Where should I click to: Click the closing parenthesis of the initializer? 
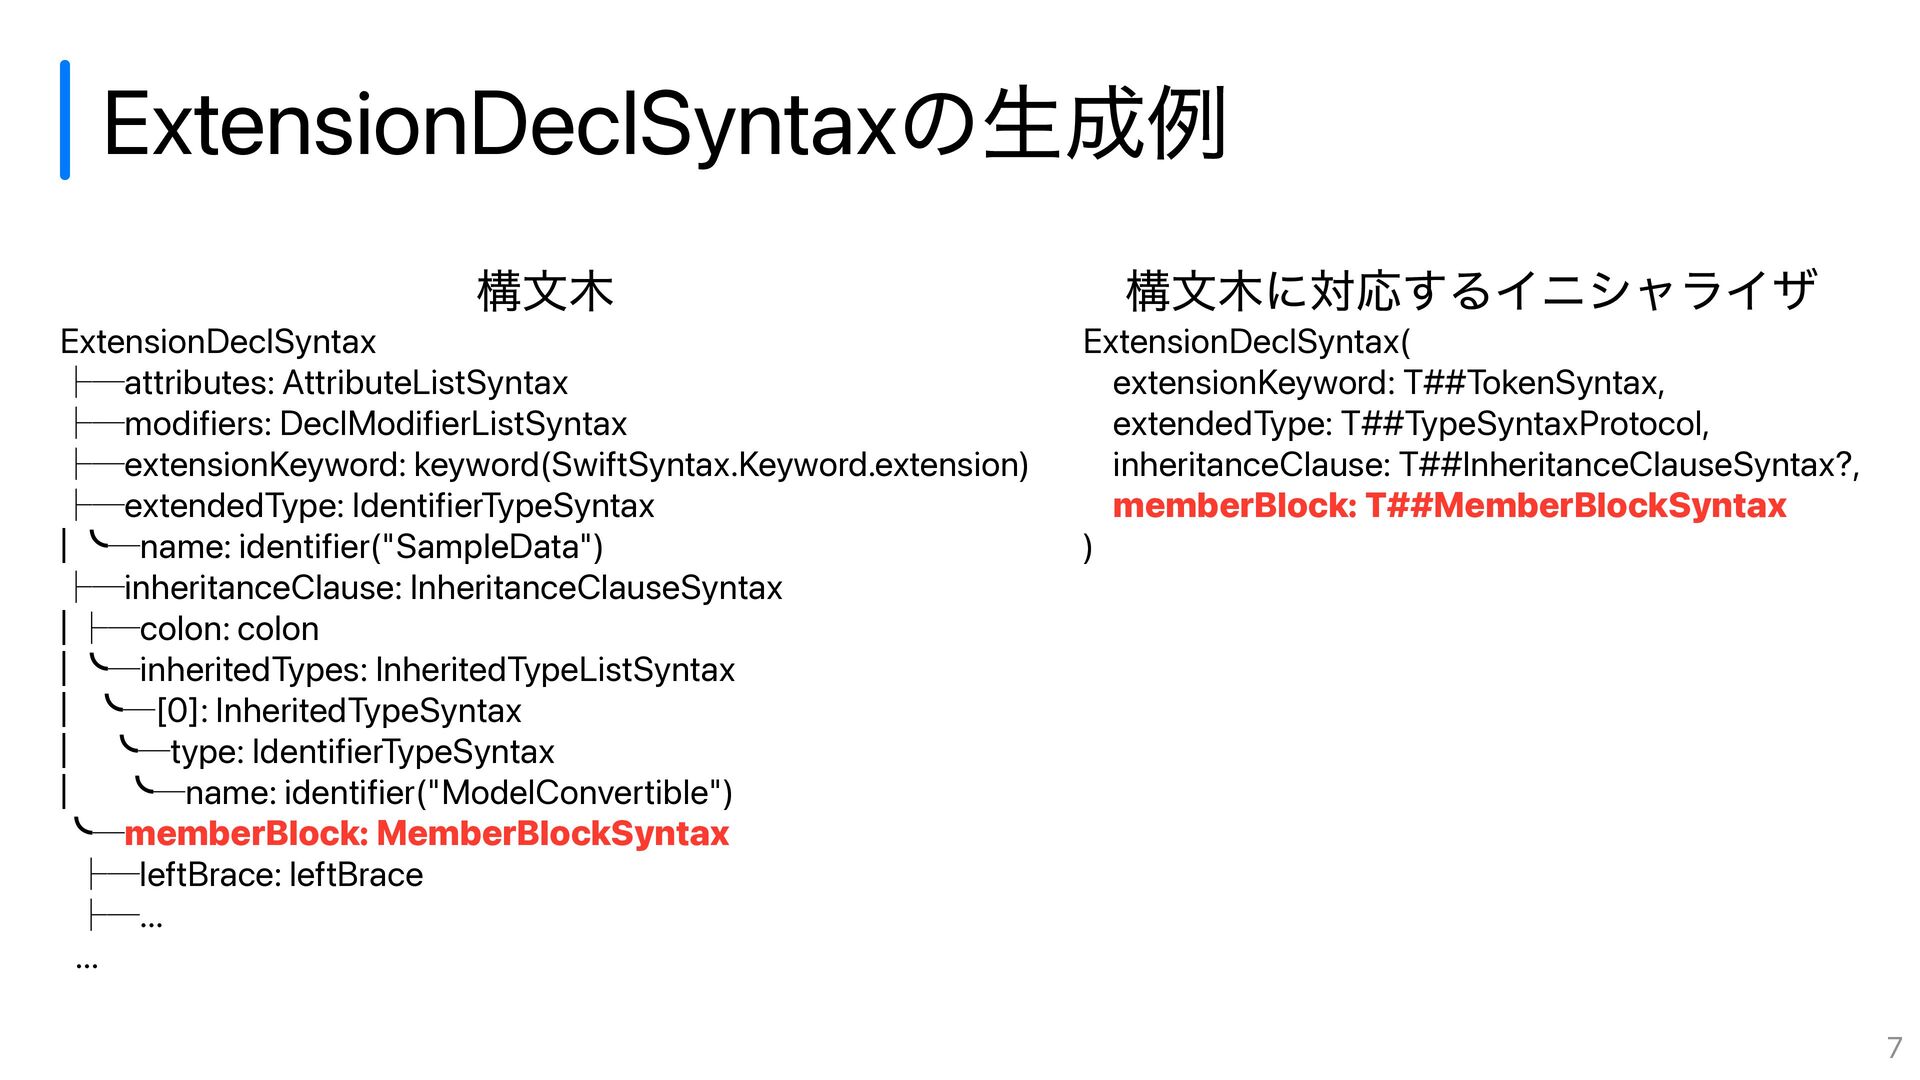click(x=1088, y=548)
